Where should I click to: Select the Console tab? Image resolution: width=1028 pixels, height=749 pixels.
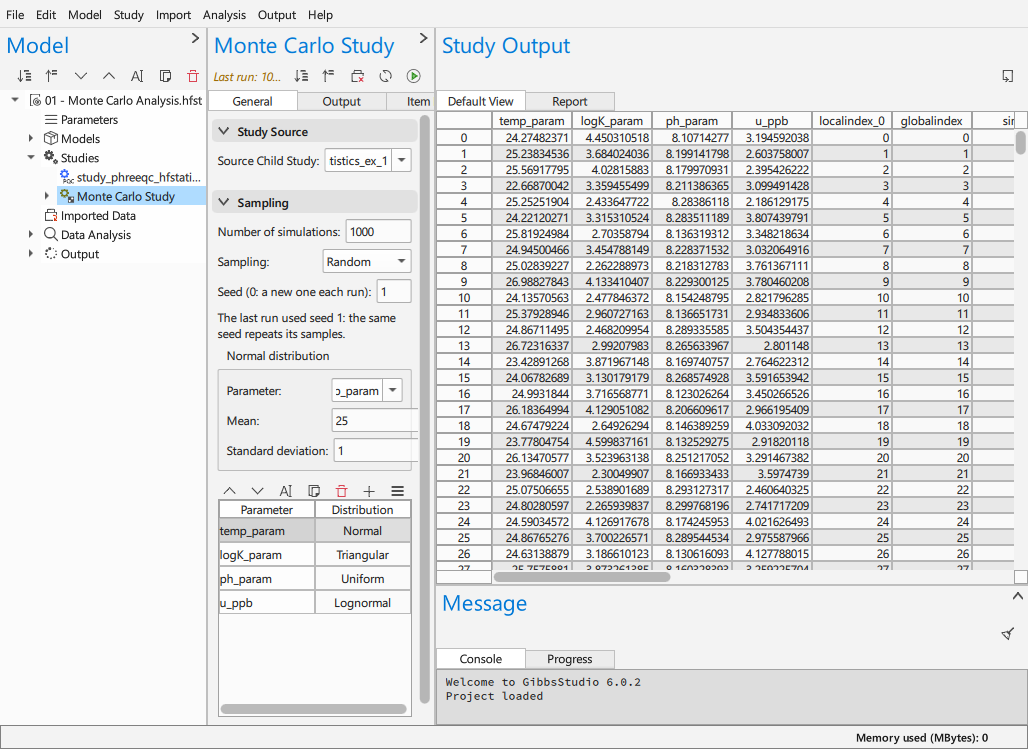click(481, 658)
